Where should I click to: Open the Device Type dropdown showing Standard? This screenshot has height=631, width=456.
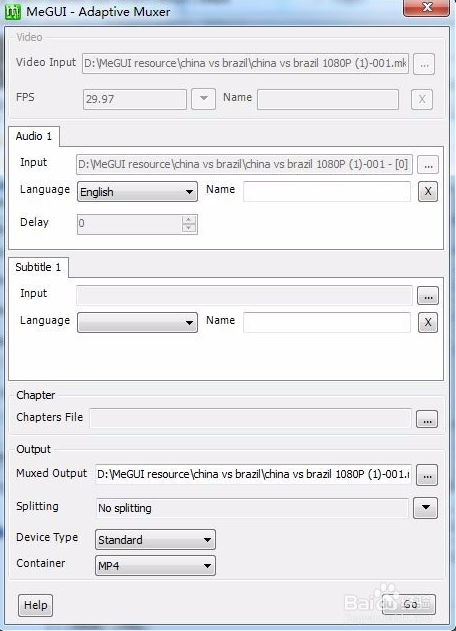click(155, 540)
